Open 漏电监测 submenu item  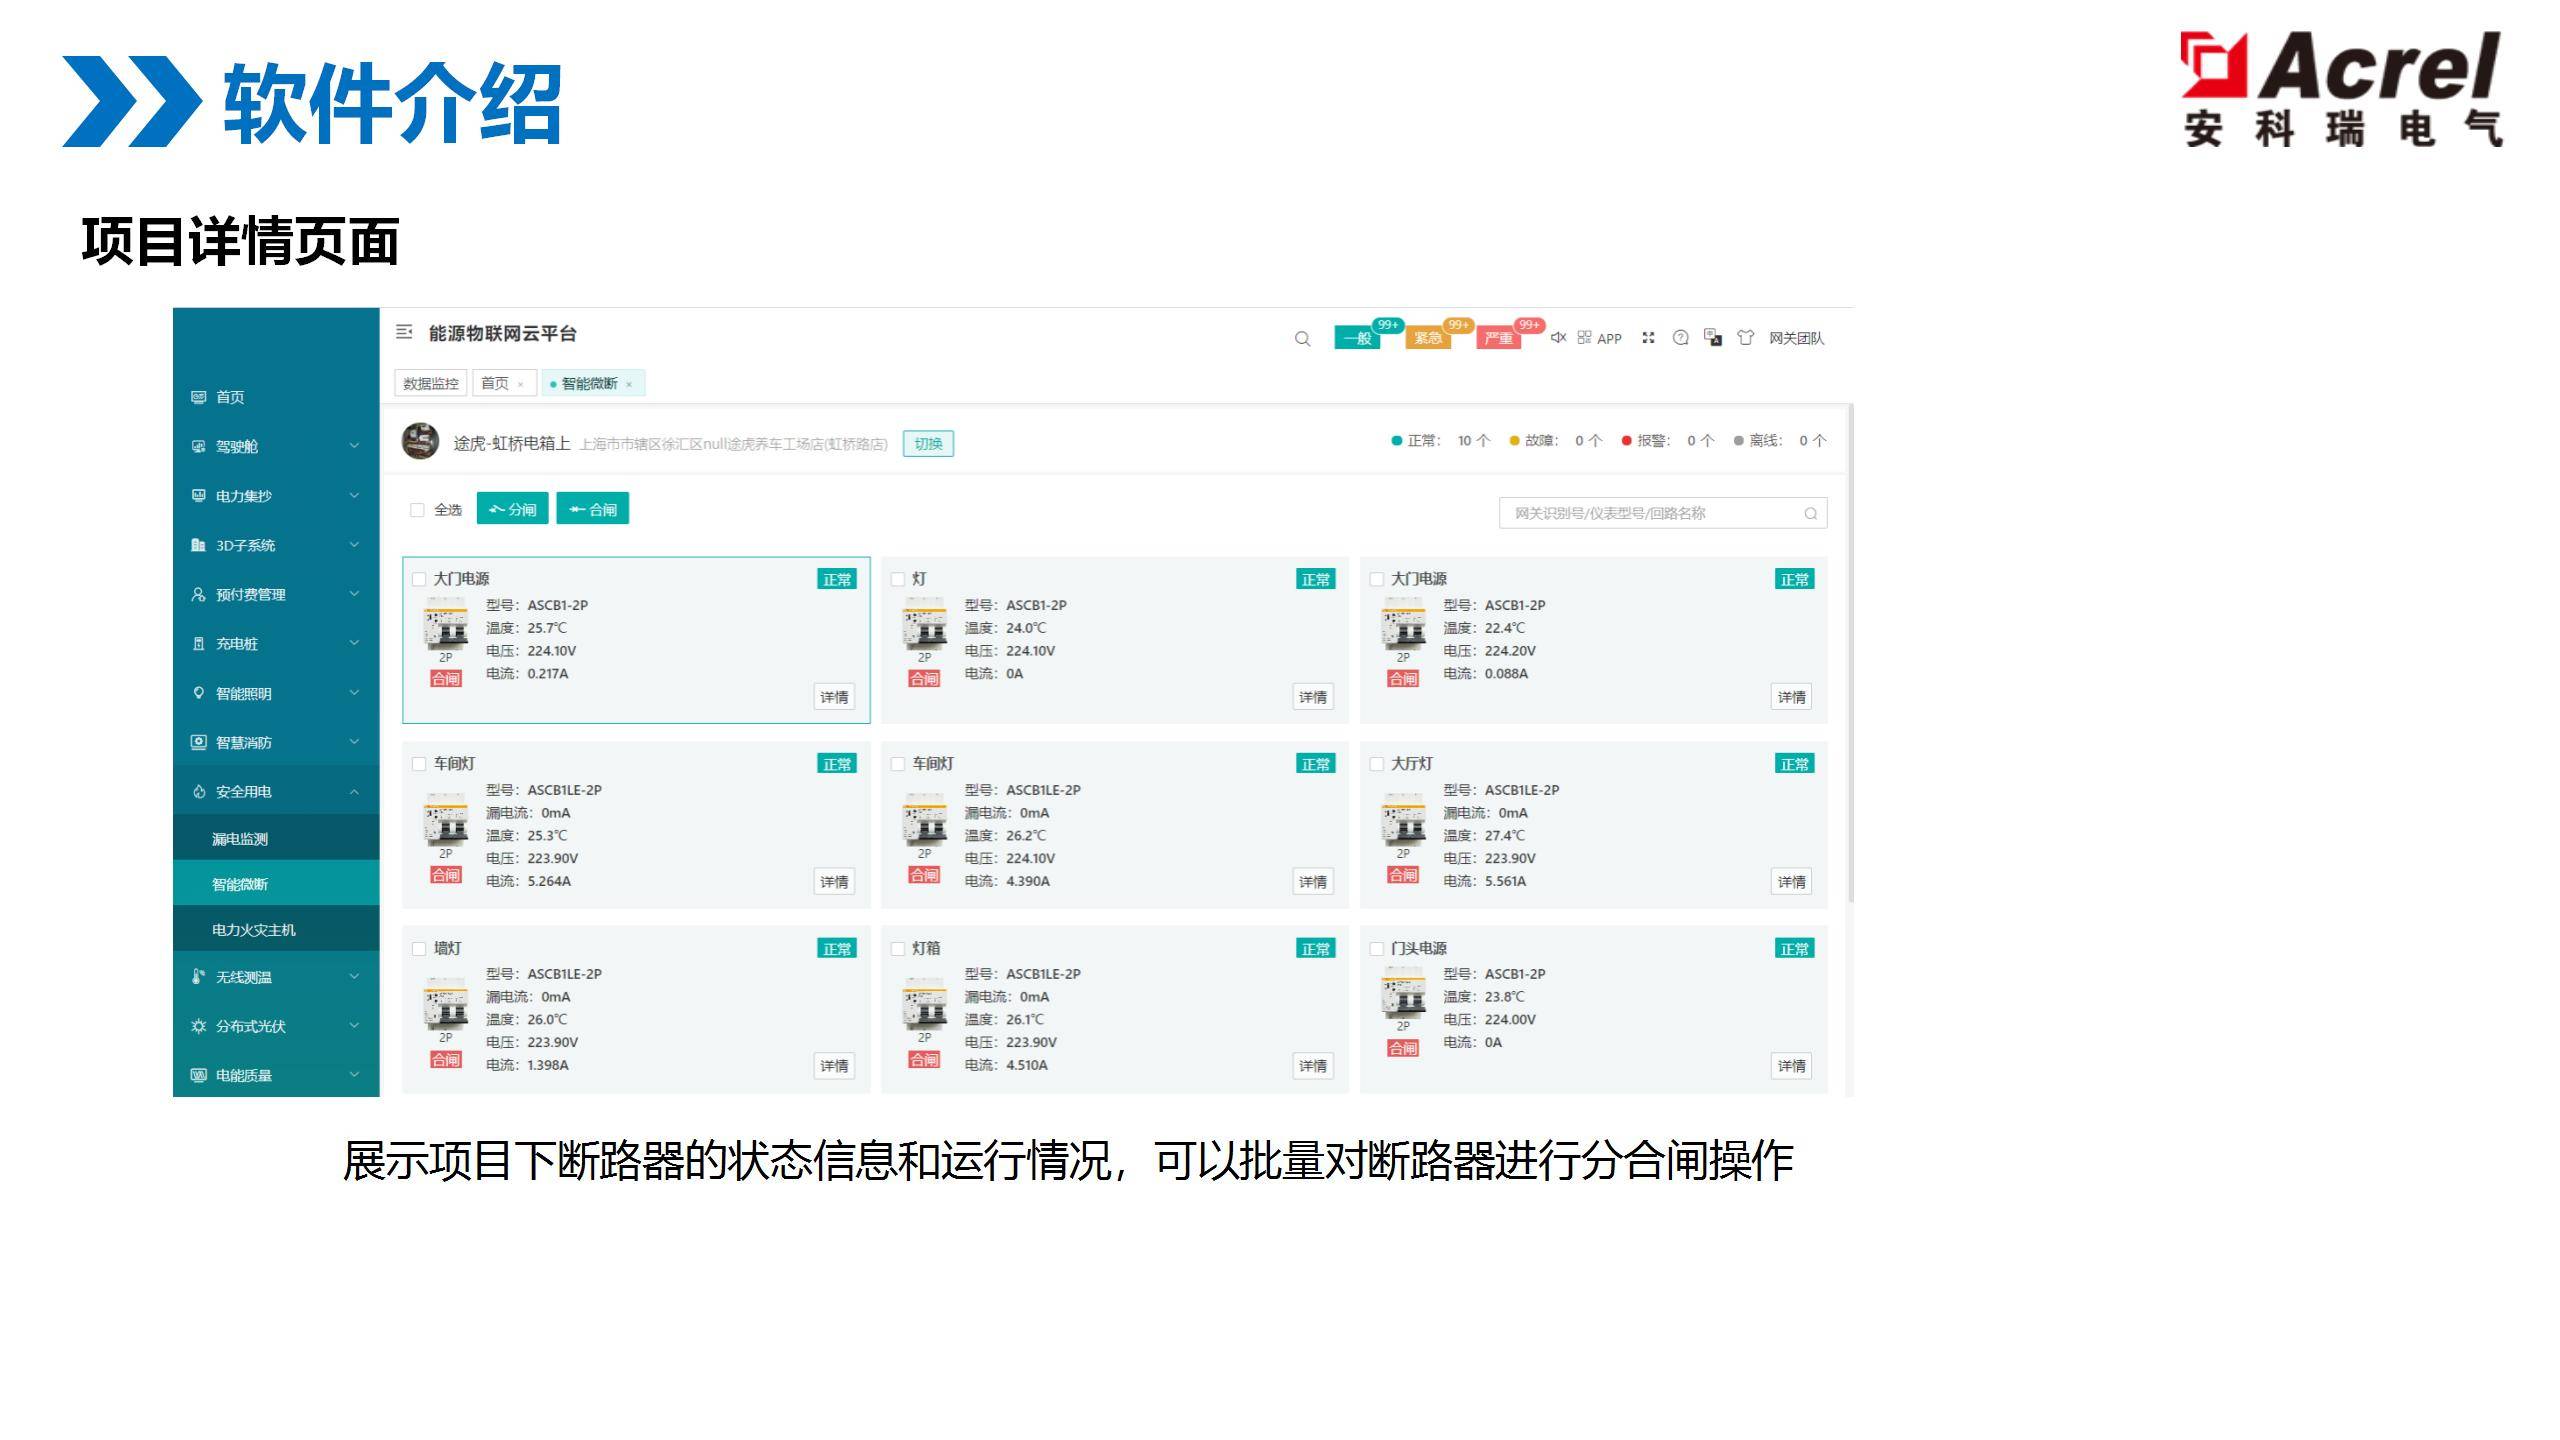(240, 839)
